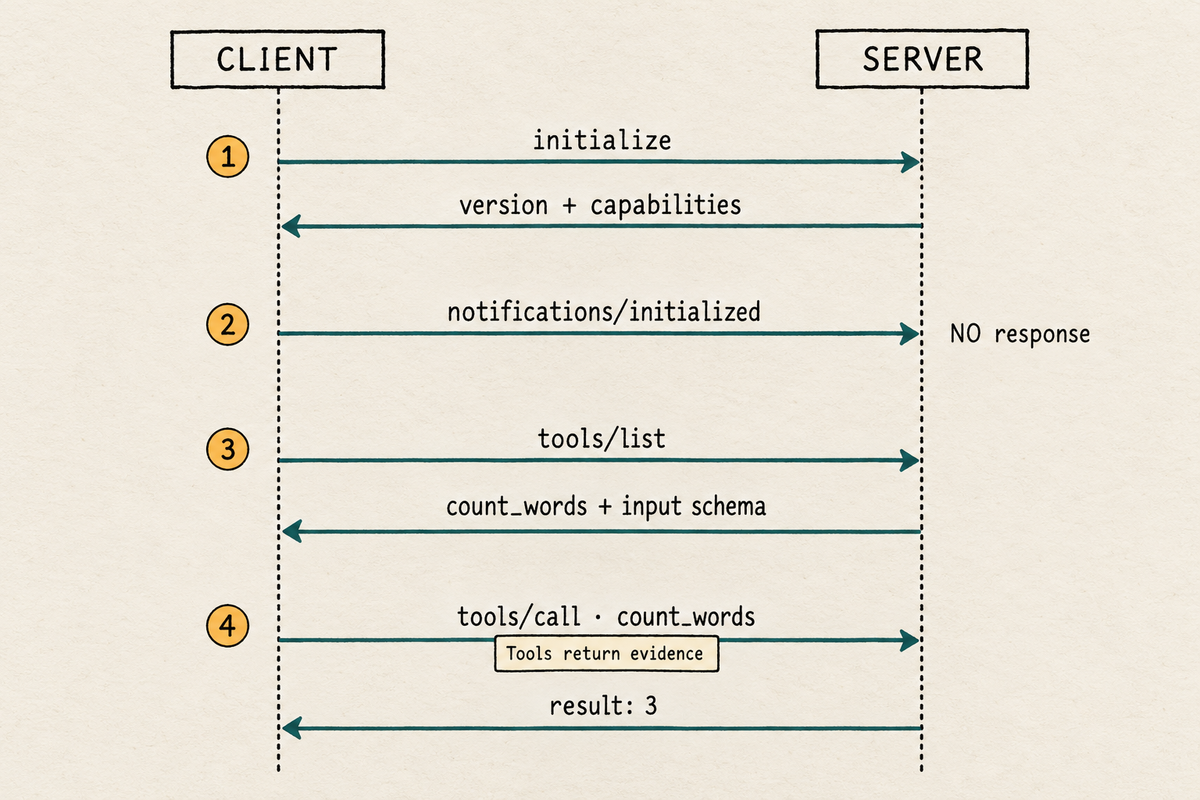Click the SERVER box
This screenshot has height=800, width=1200.
pos(922,59)
